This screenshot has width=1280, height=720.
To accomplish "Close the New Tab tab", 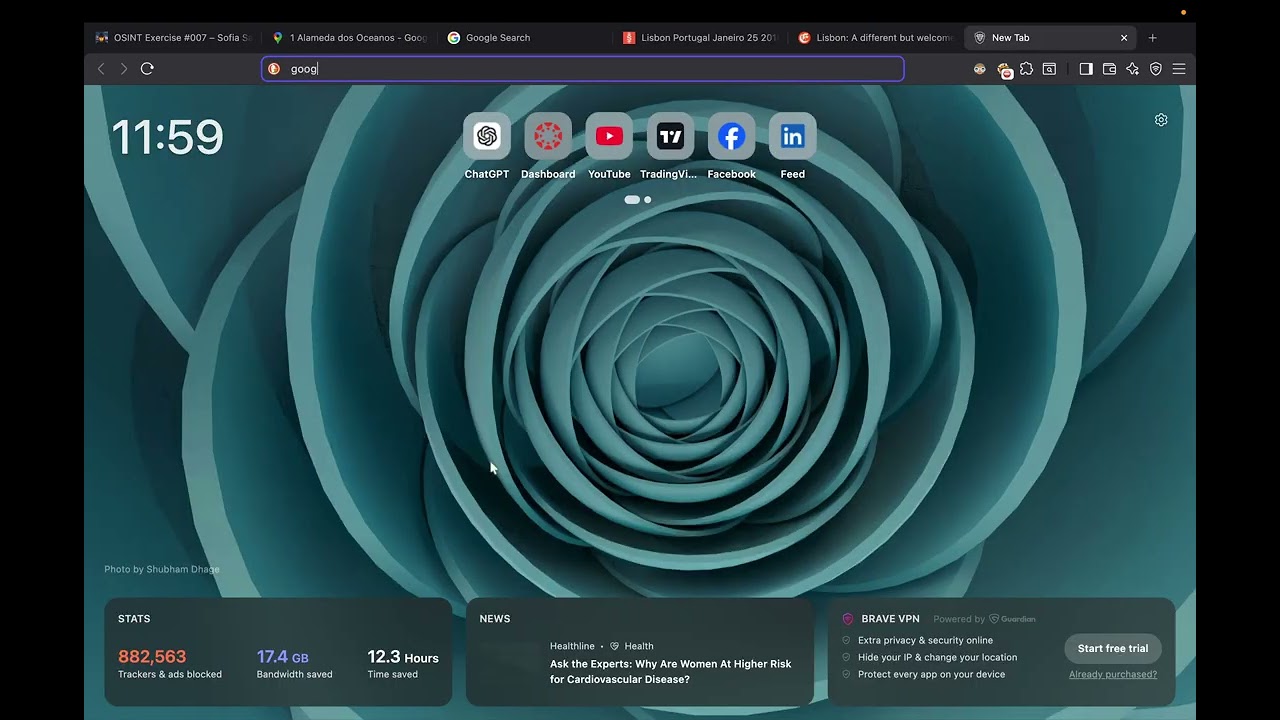I will coord(1124,38).
